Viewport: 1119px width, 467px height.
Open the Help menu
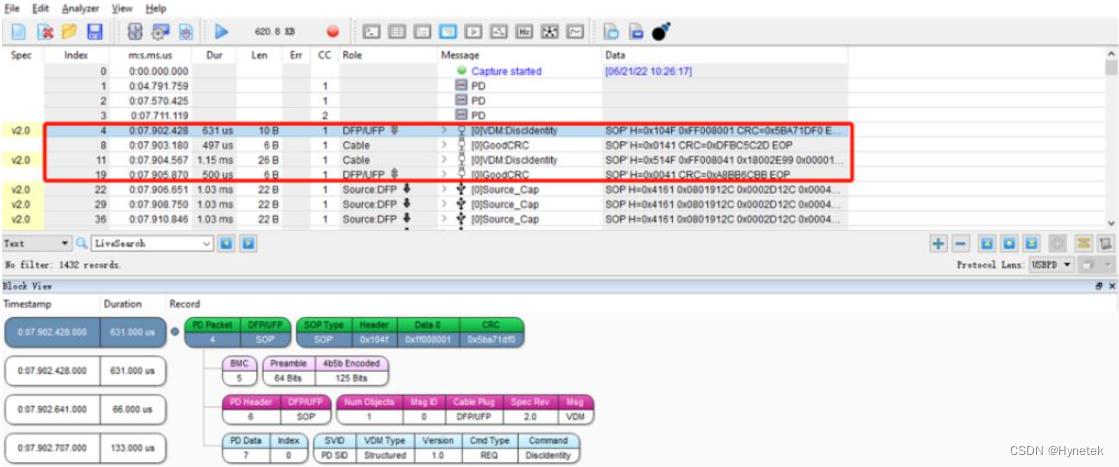(x=156, y=9)
